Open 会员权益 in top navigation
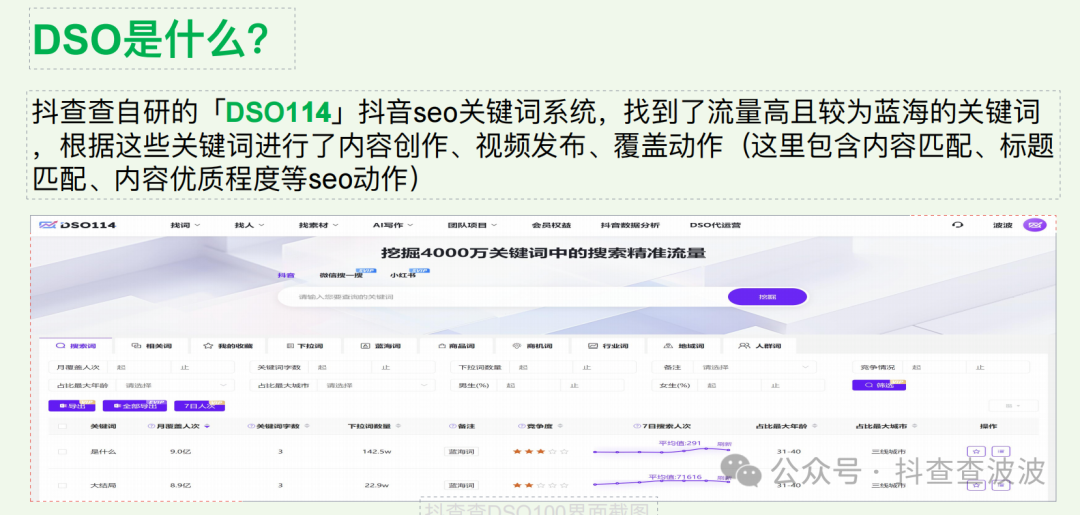 pyautogui.click(x=551, y=225)
